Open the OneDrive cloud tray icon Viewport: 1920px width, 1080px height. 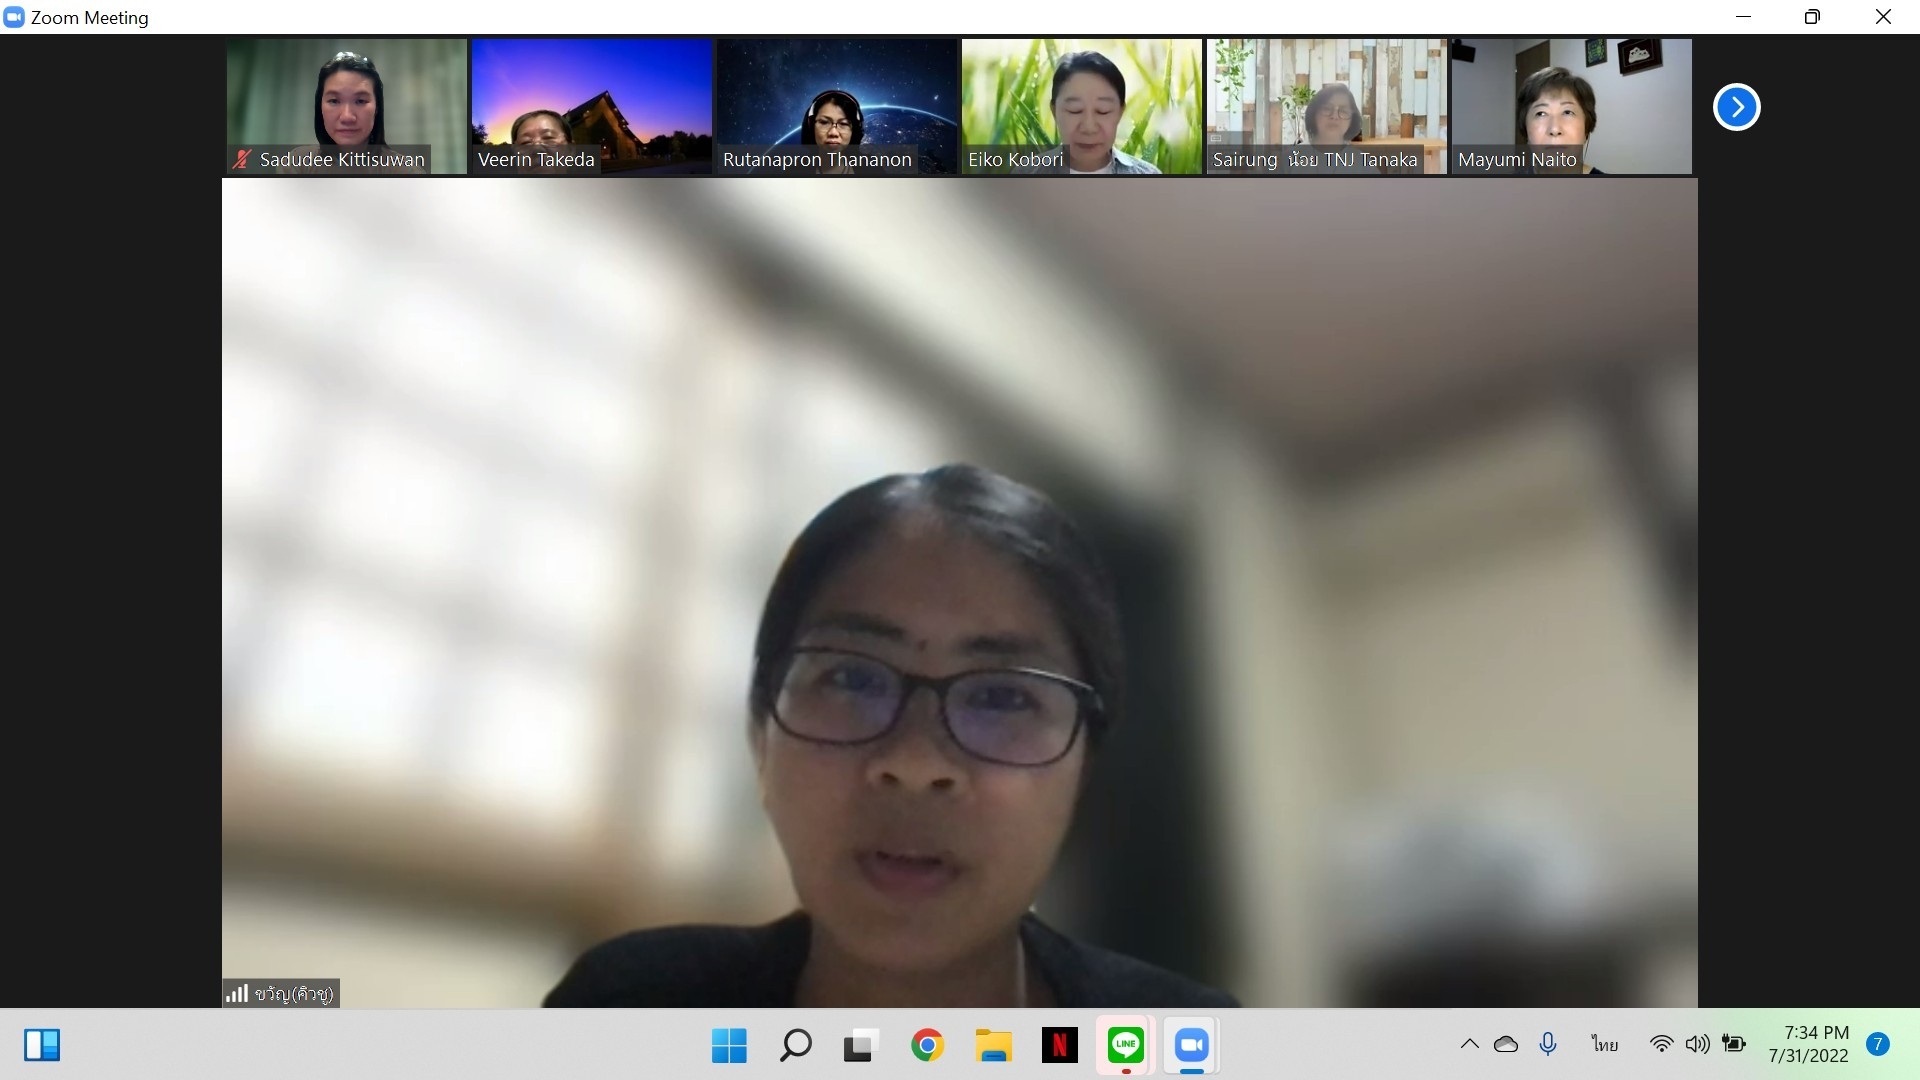[1506, 1044]
